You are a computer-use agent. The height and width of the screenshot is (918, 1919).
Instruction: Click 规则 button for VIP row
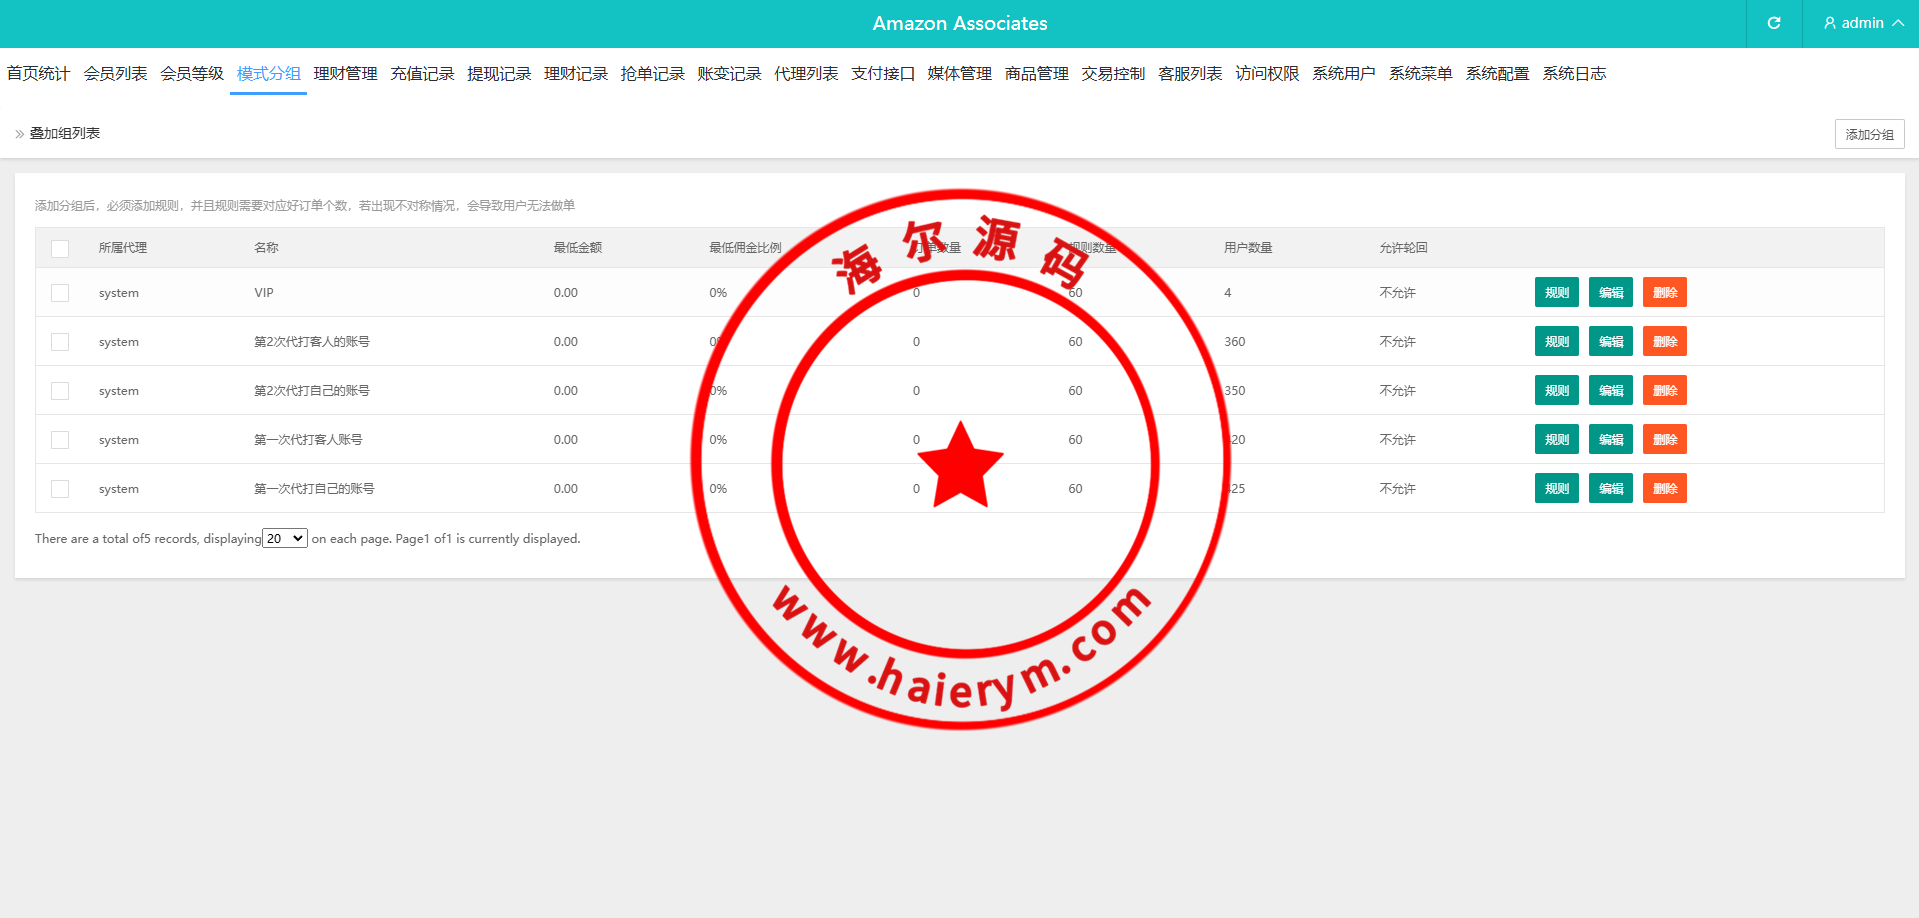pos(1557,293)
